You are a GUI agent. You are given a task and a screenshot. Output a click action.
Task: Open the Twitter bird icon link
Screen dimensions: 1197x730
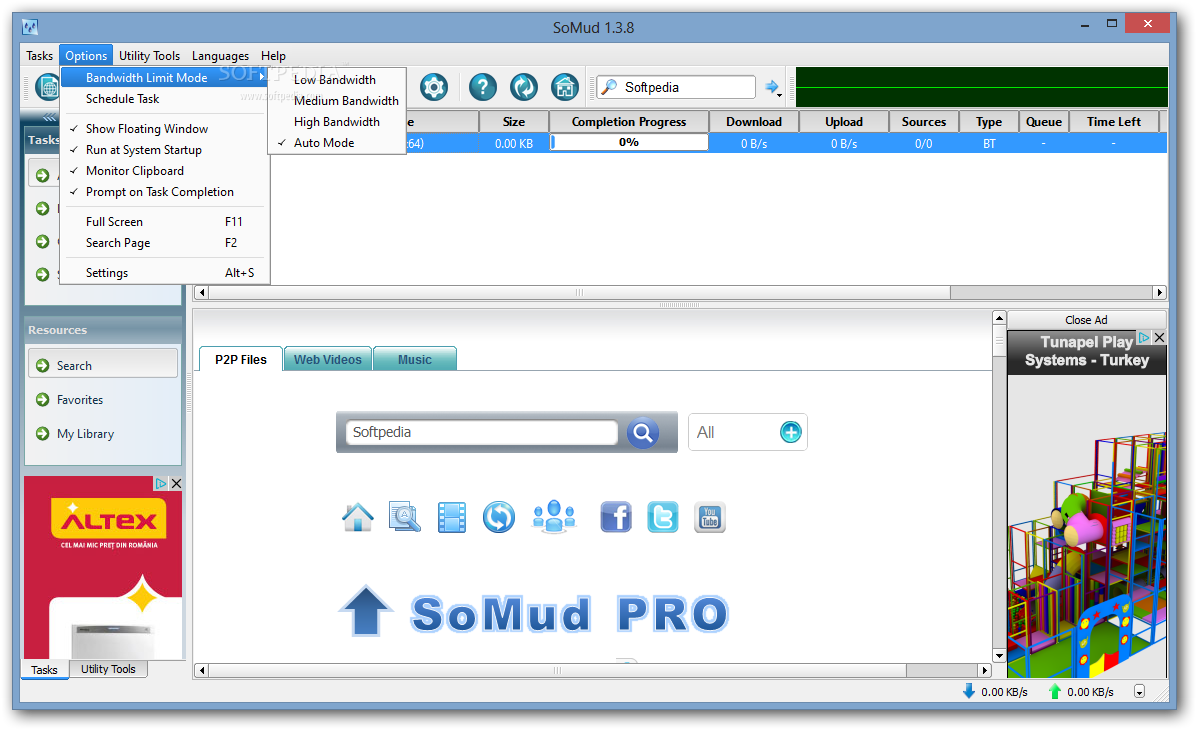(663, 518)
